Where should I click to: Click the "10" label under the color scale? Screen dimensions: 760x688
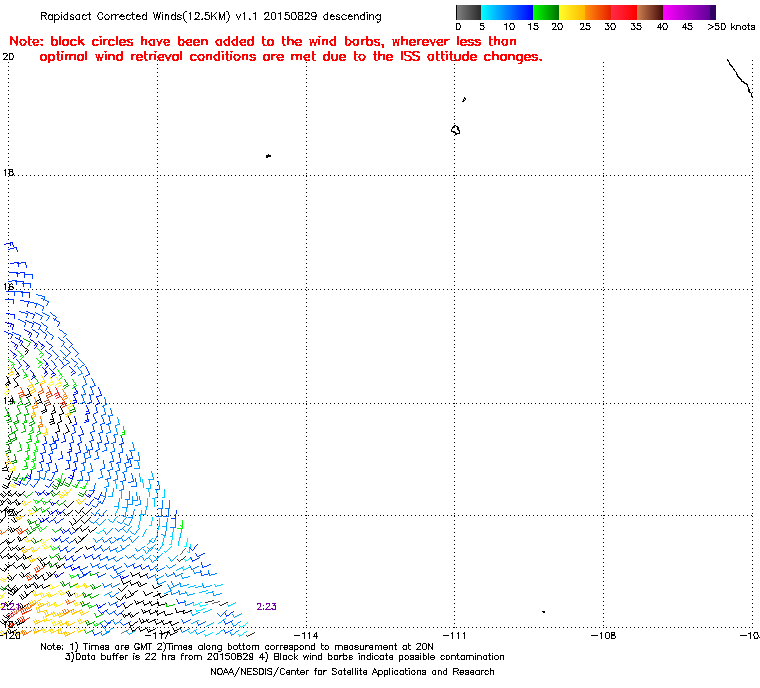509,27
